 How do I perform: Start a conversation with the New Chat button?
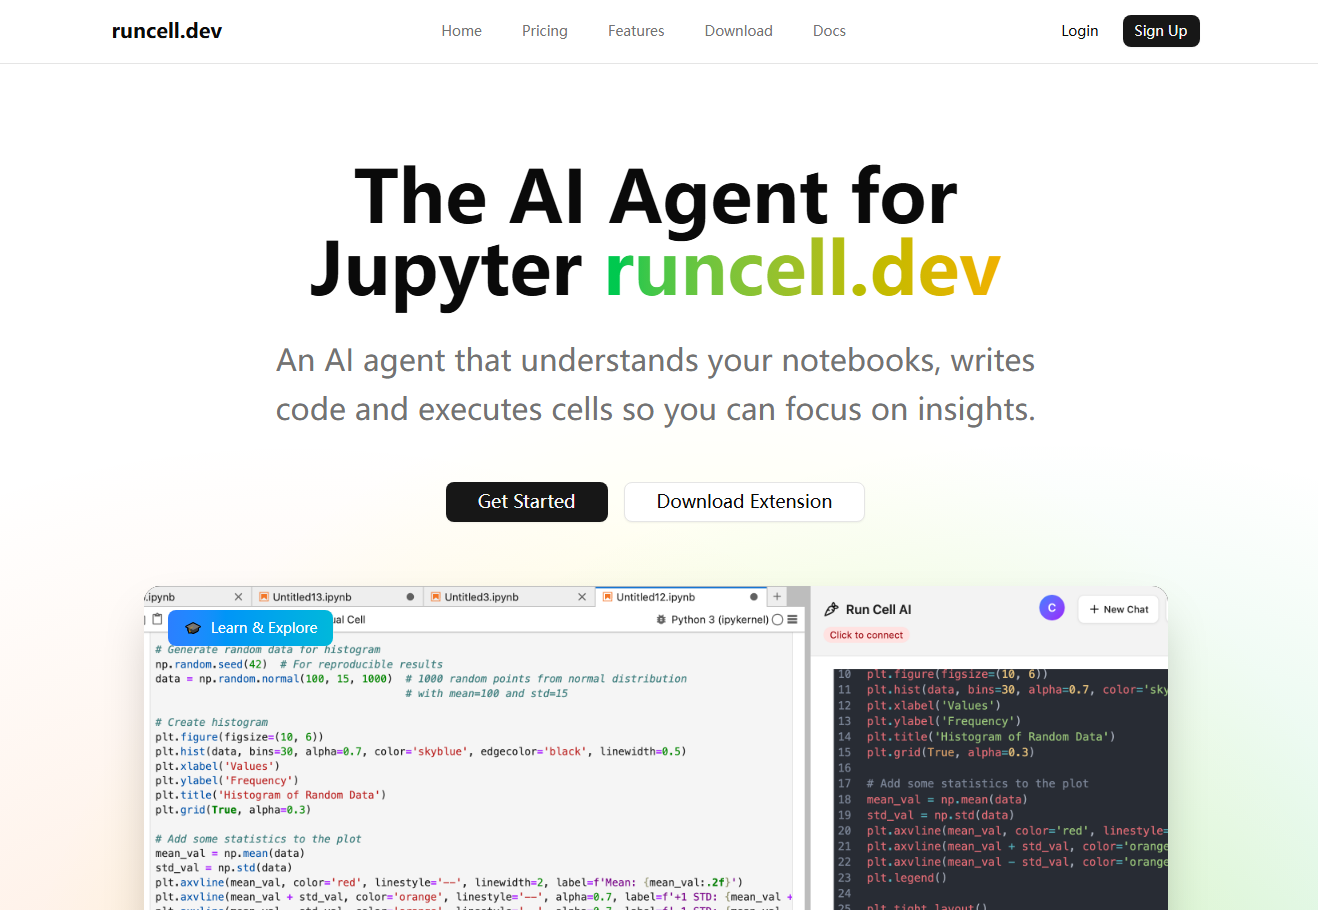(1118, 609)
